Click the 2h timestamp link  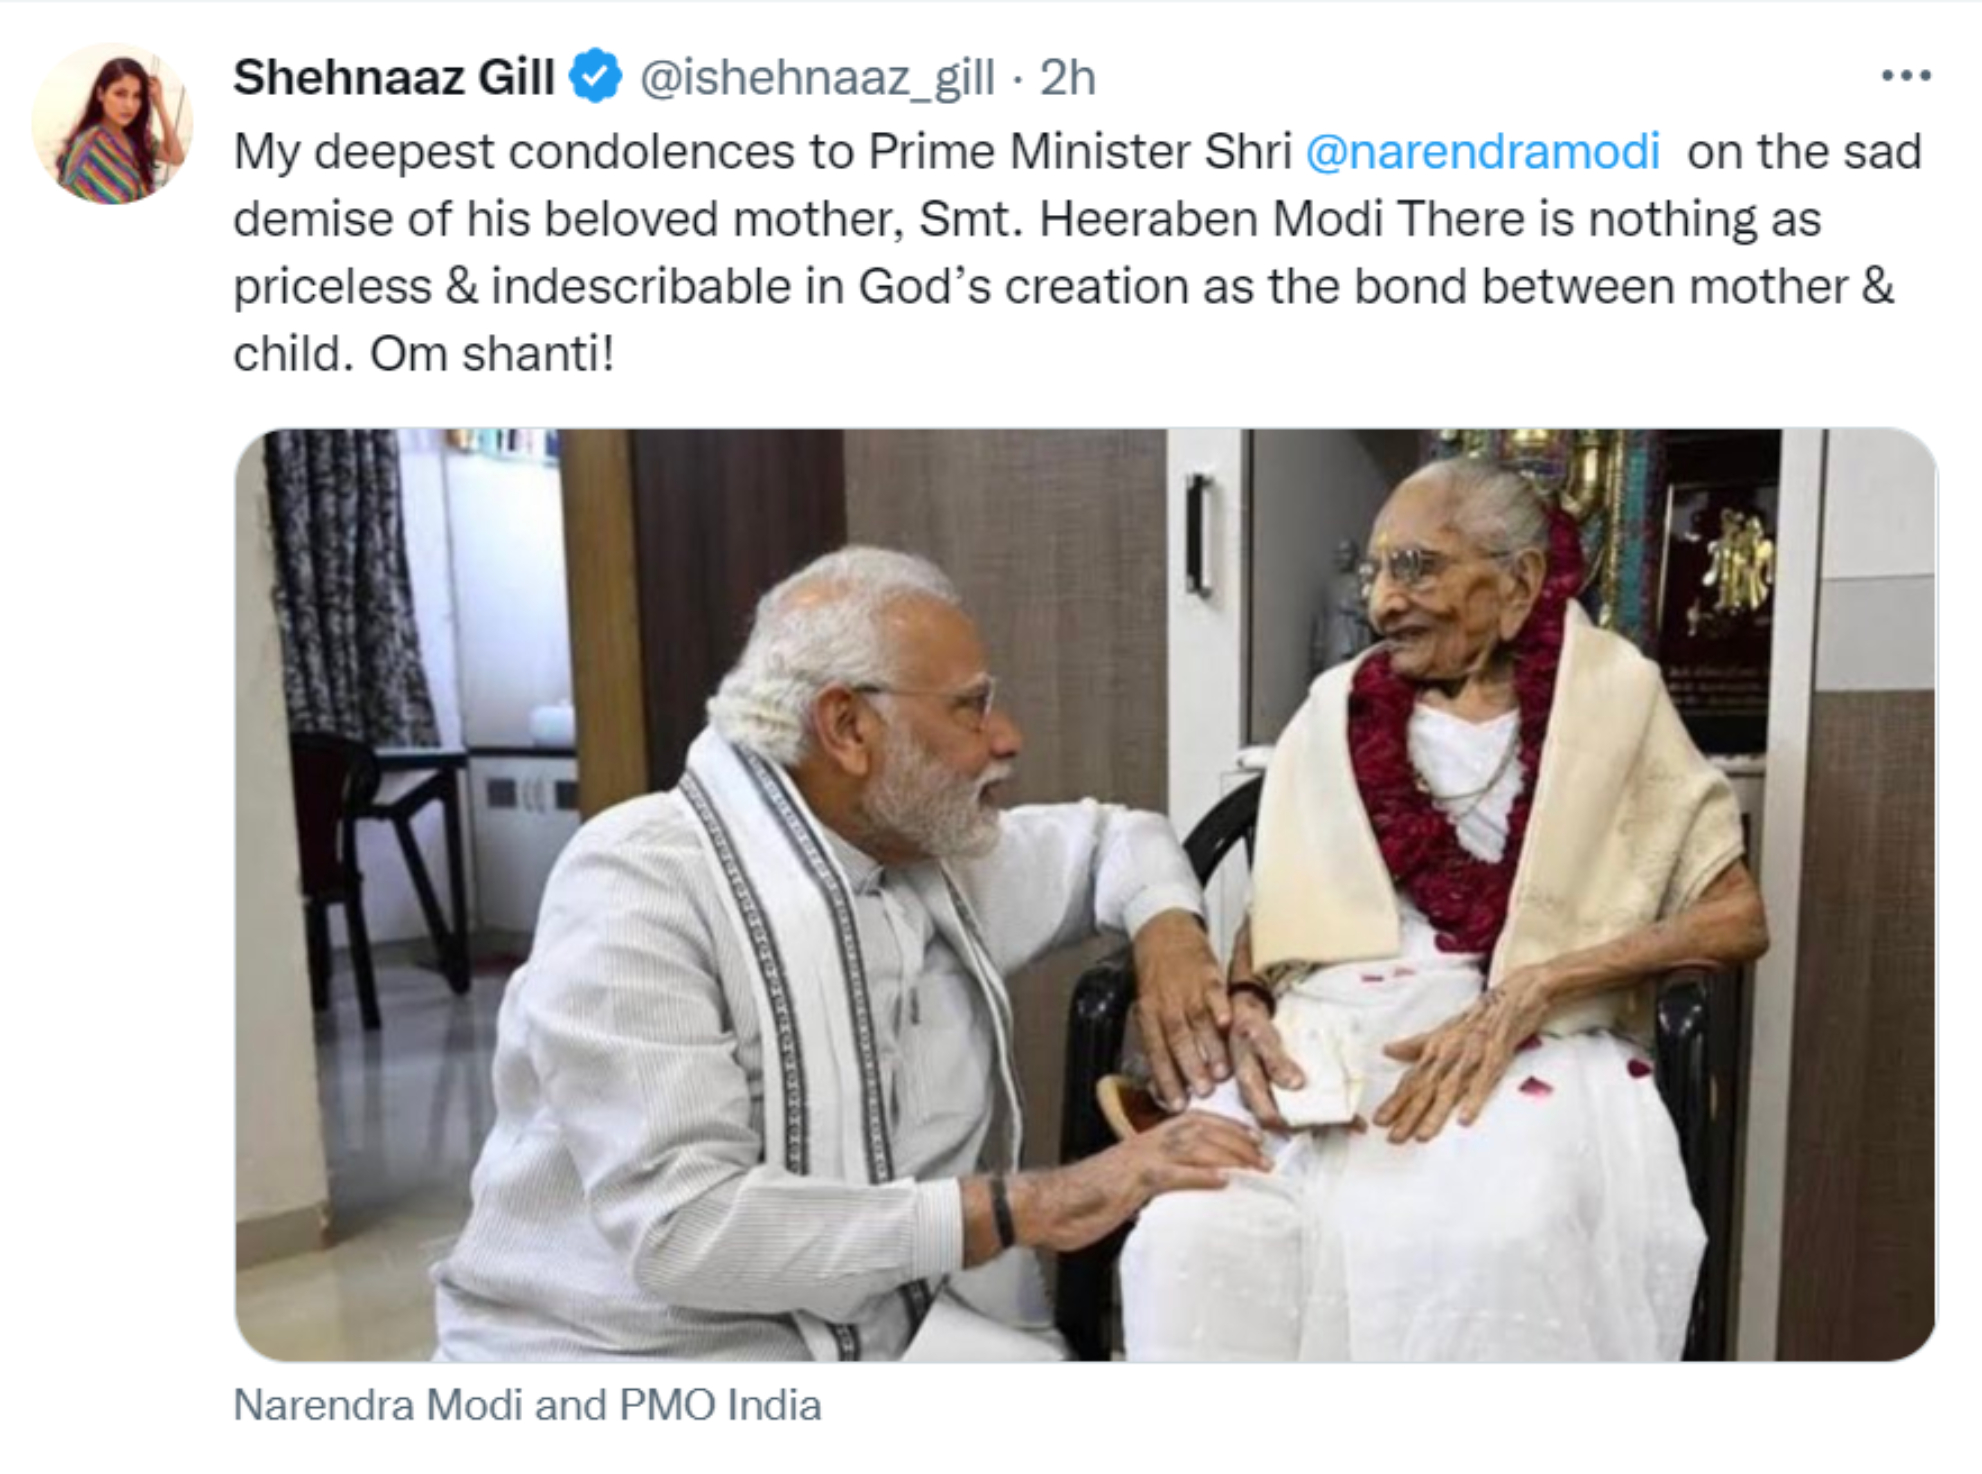pos(1068,77)
